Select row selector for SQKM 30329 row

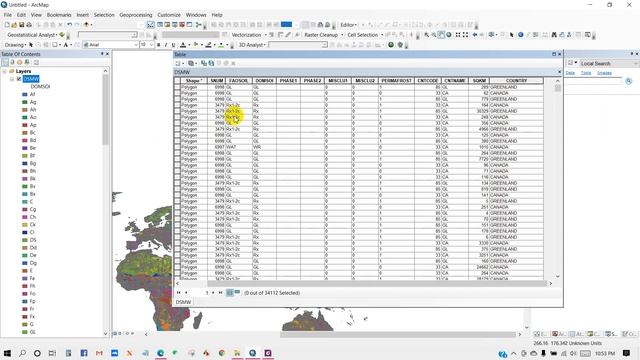click(177, 111)
